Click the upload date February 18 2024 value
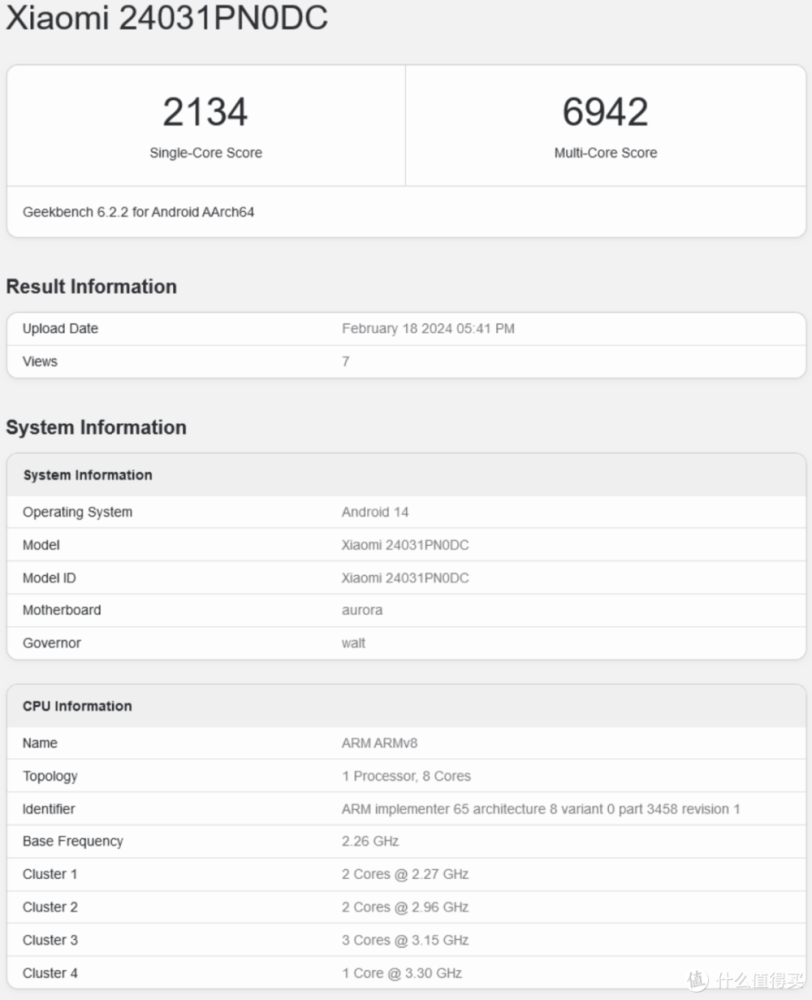This screenshot has width=812, height=1000. tap(428, 328)
